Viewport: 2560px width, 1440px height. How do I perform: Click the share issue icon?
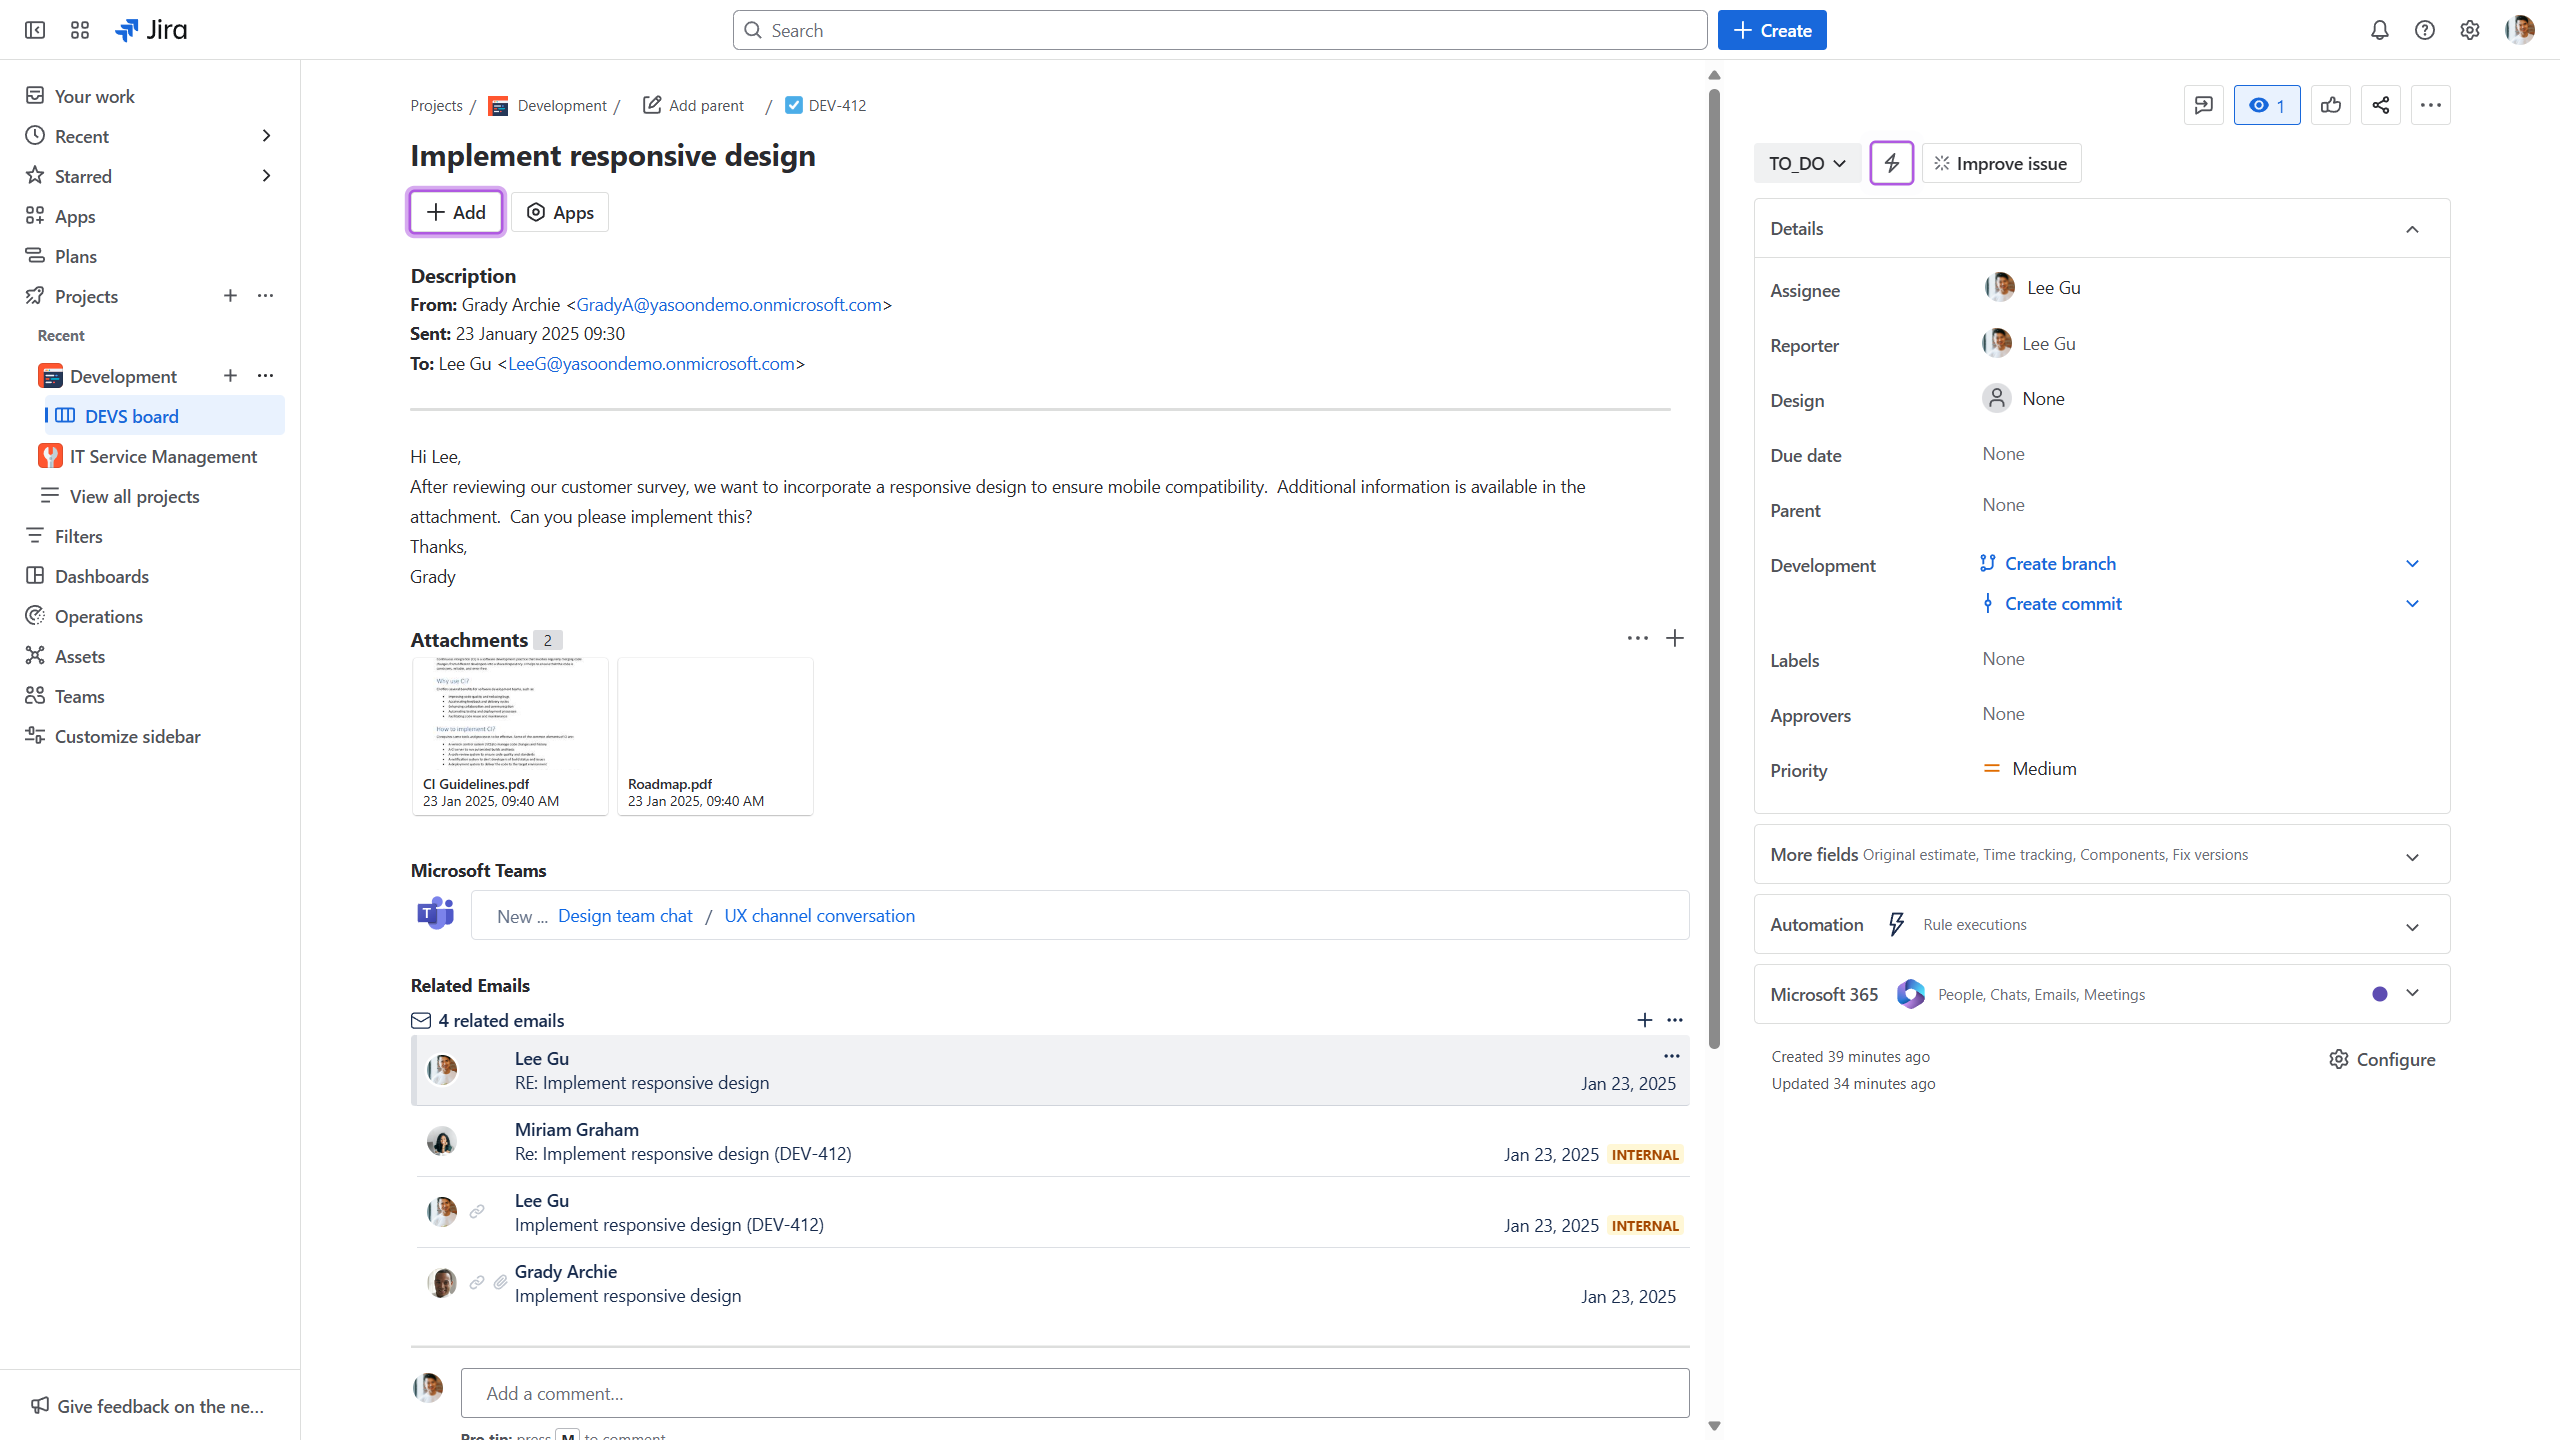click(2380, 105)
